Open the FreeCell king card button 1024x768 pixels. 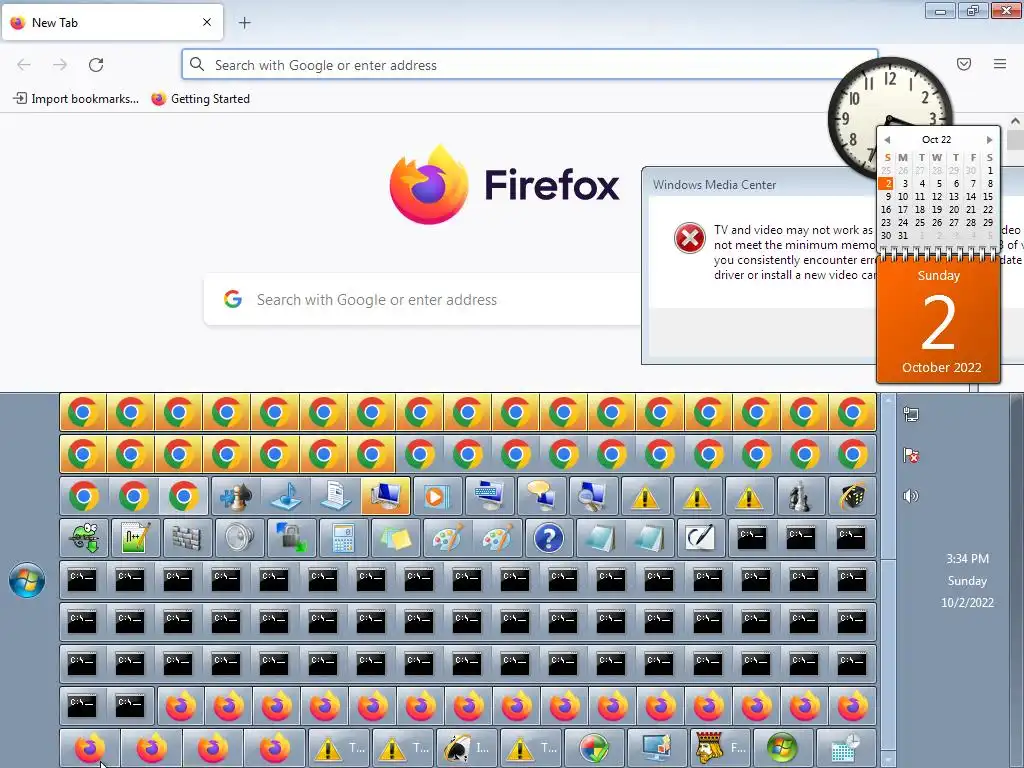point(721,748)
